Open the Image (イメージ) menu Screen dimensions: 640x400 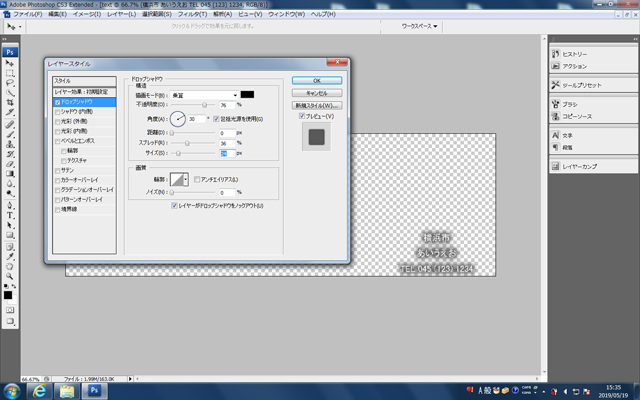86,15
